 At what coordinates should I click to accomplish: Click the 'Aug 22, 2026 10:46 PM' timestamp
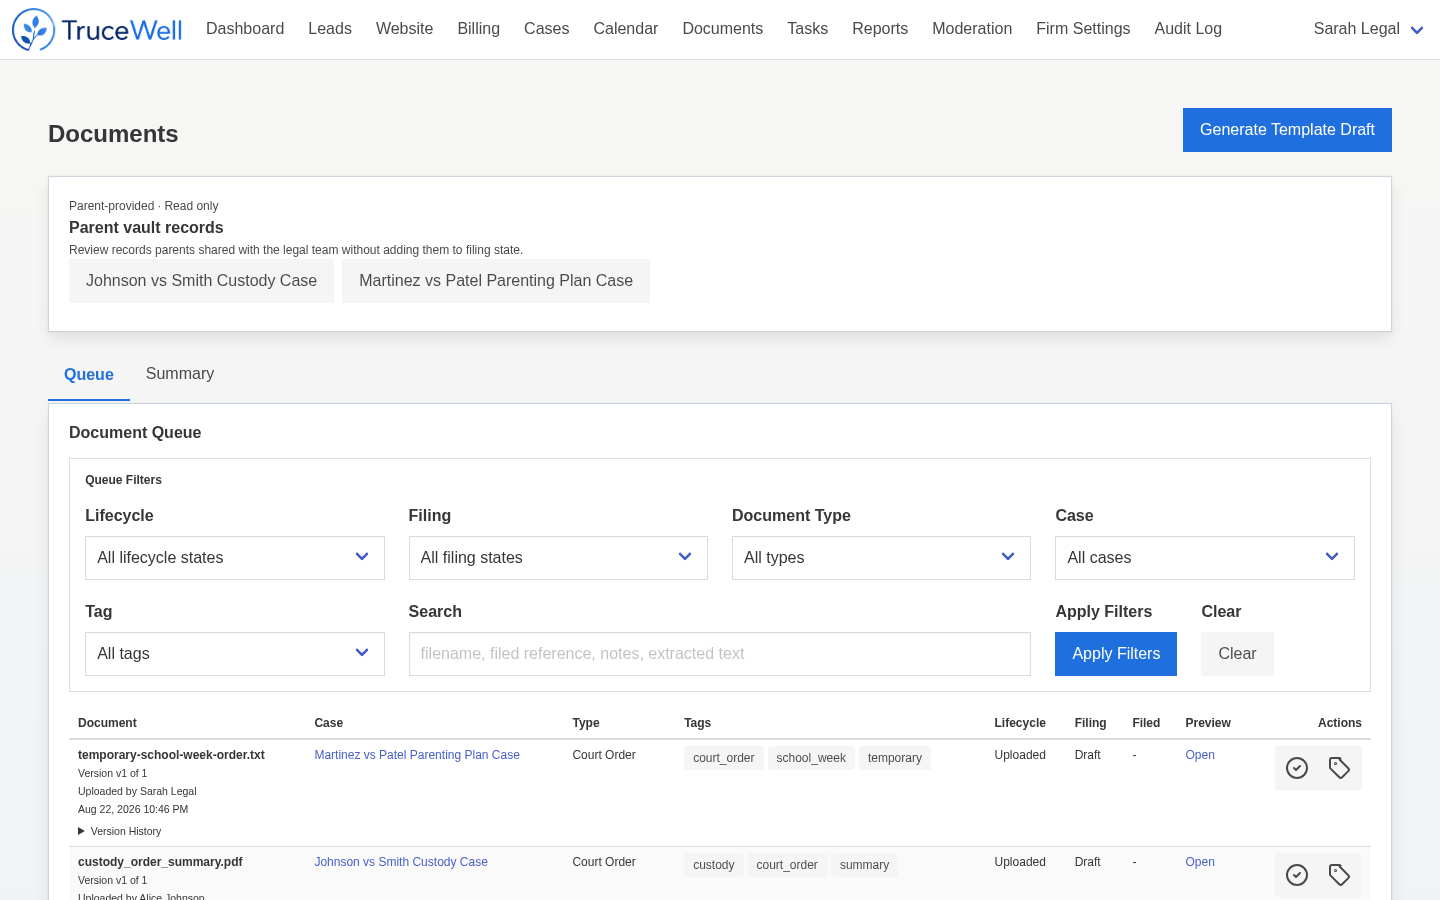pos(133,809)
